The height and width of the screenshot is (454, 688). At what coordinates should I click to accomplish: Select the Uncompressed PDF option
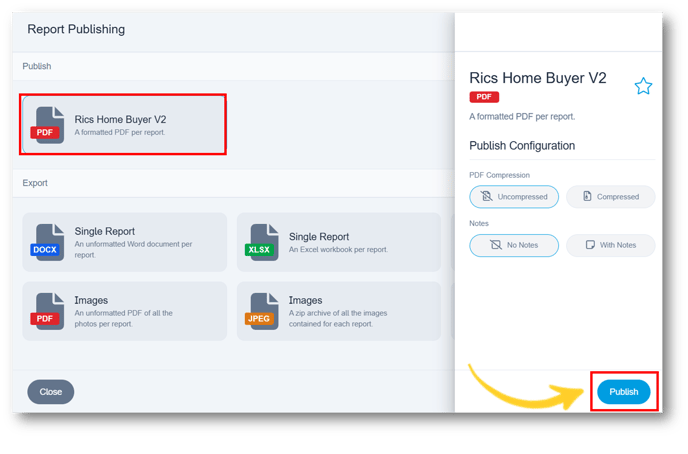point(514,197)
